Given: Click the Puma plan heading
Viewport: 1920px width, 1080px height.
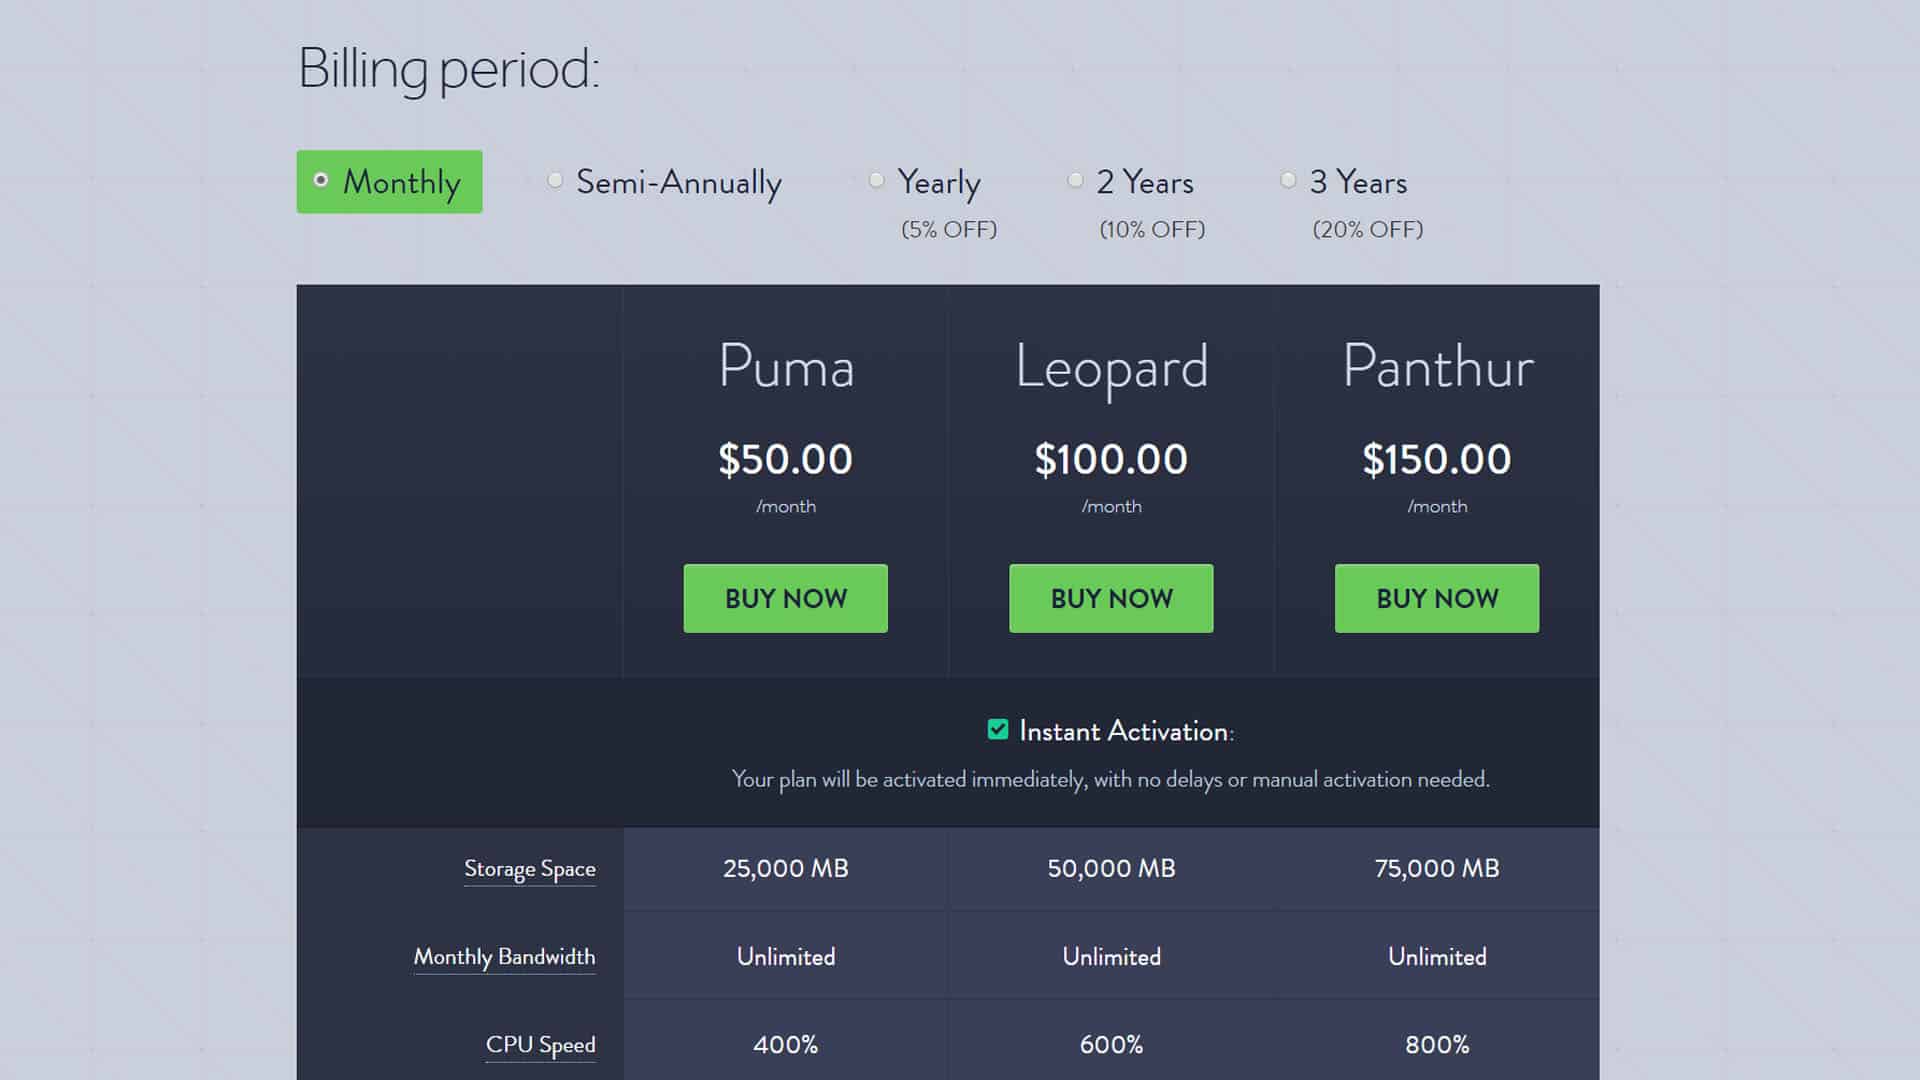Looking at the screenshot, I should [786, 366].
